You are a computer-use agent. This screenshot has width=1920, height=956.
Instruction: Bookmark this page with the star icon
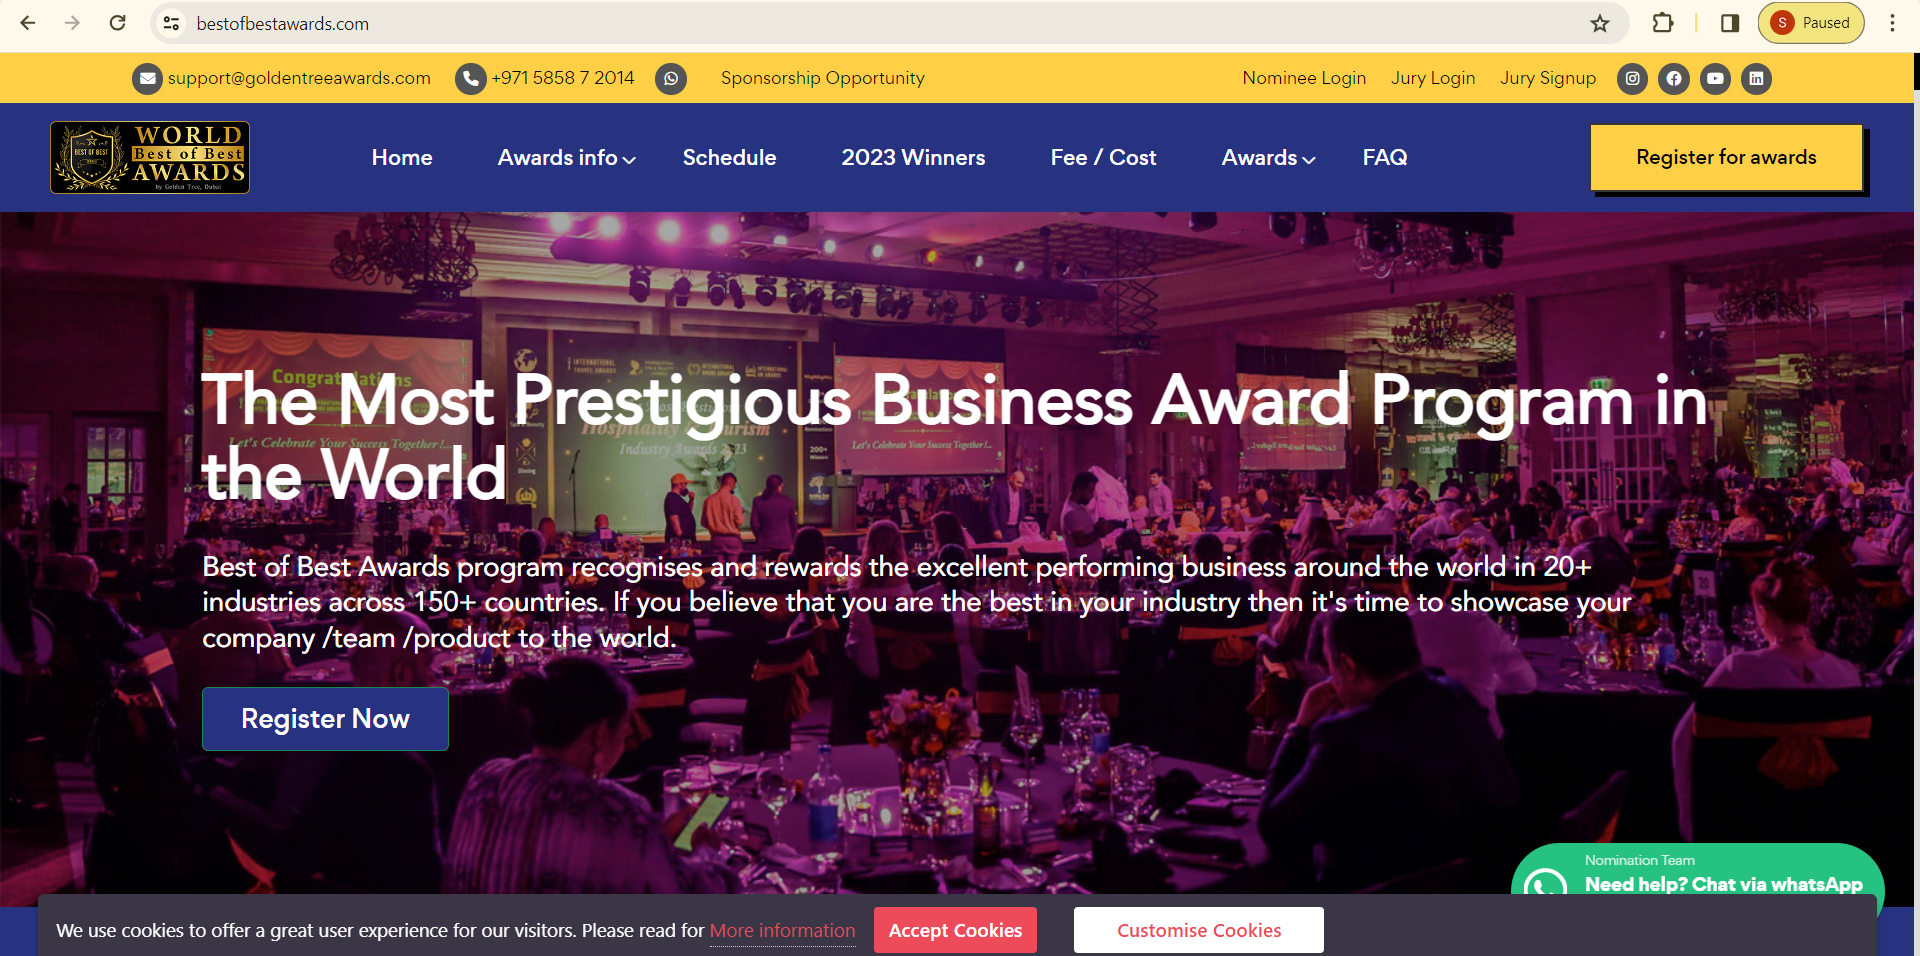[1600, 23]
